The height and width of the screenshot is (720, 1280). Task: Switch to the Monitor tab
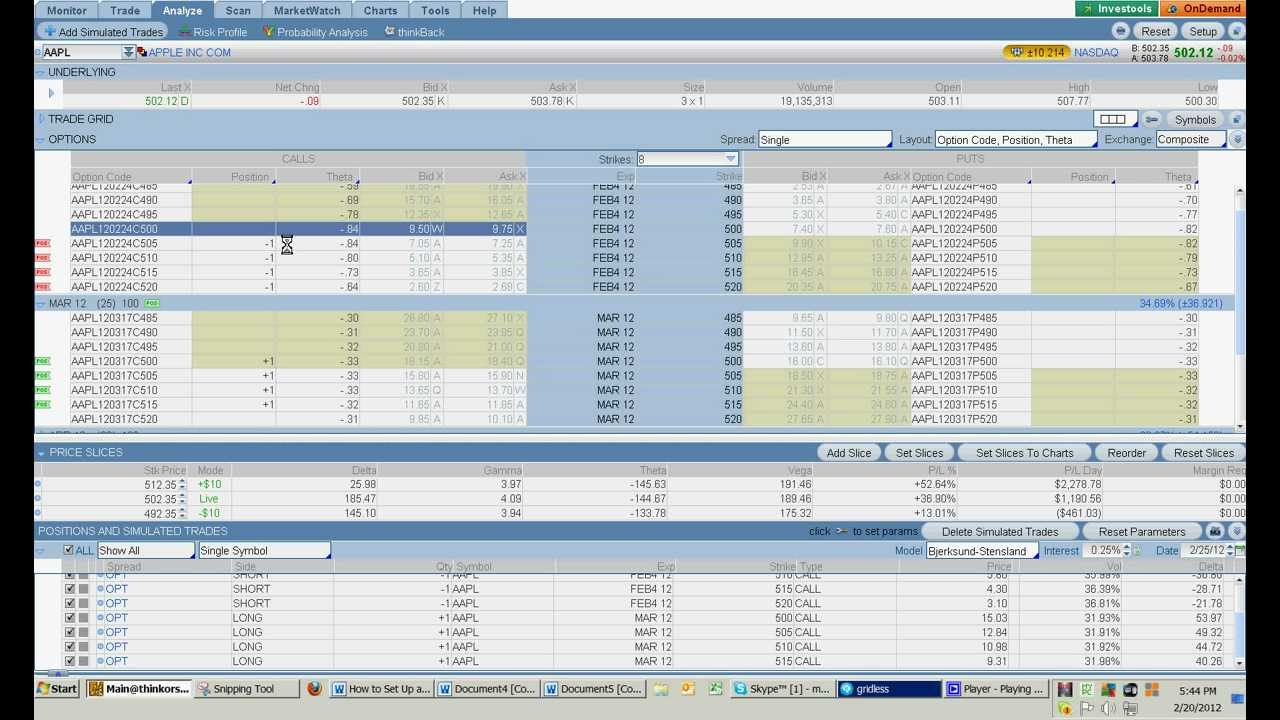(x=67, y=10)
